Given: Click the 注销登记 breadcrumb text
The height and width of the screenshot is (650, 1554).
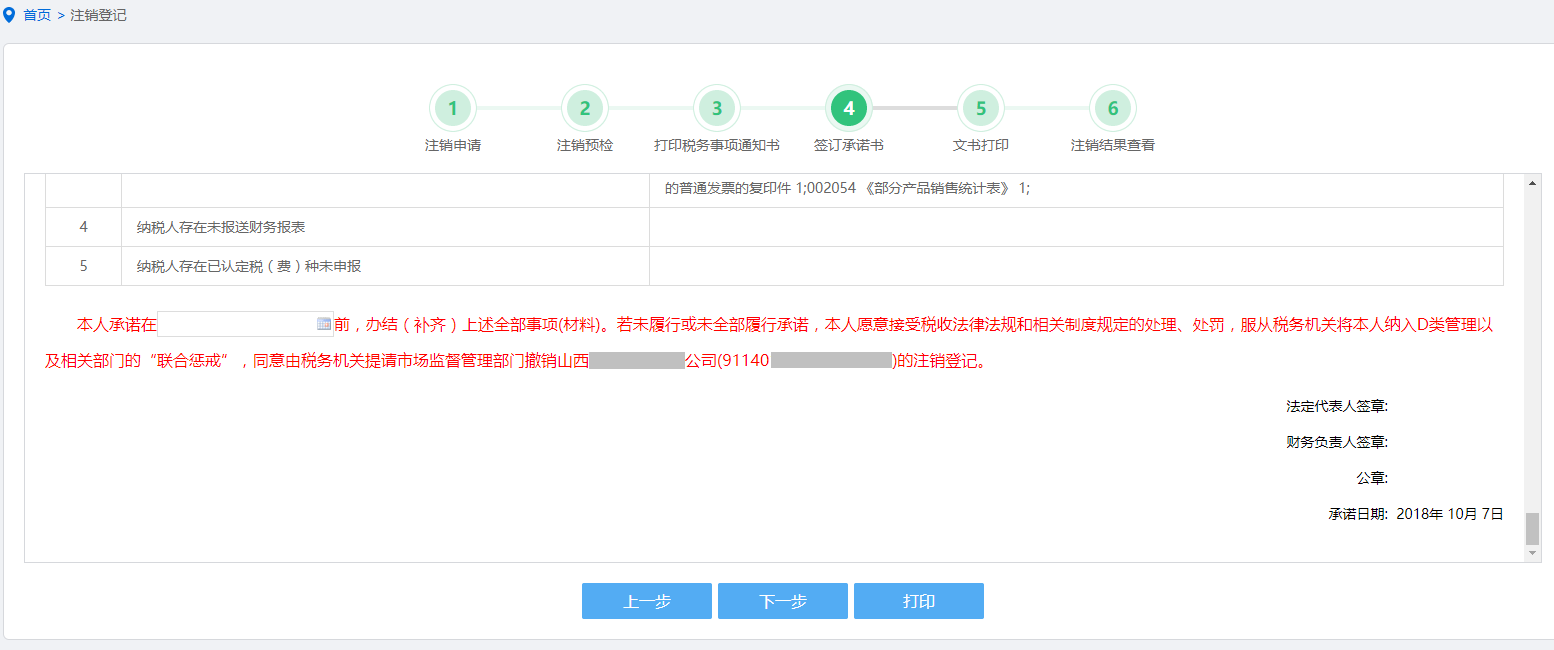Looking at the screenshot, I should coord(98,16).
